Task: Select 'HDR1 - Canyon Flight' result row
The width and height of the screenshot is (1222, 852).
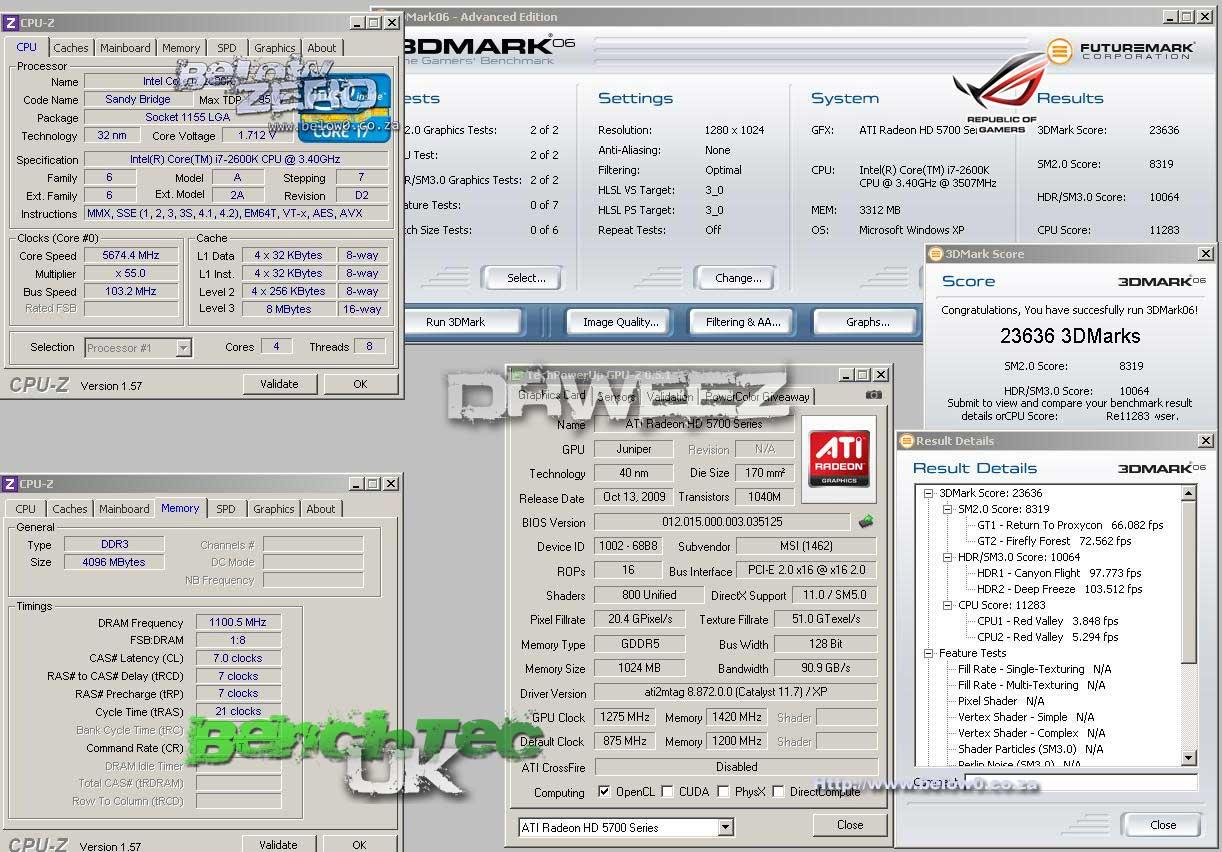Action: click(1059, 573)
